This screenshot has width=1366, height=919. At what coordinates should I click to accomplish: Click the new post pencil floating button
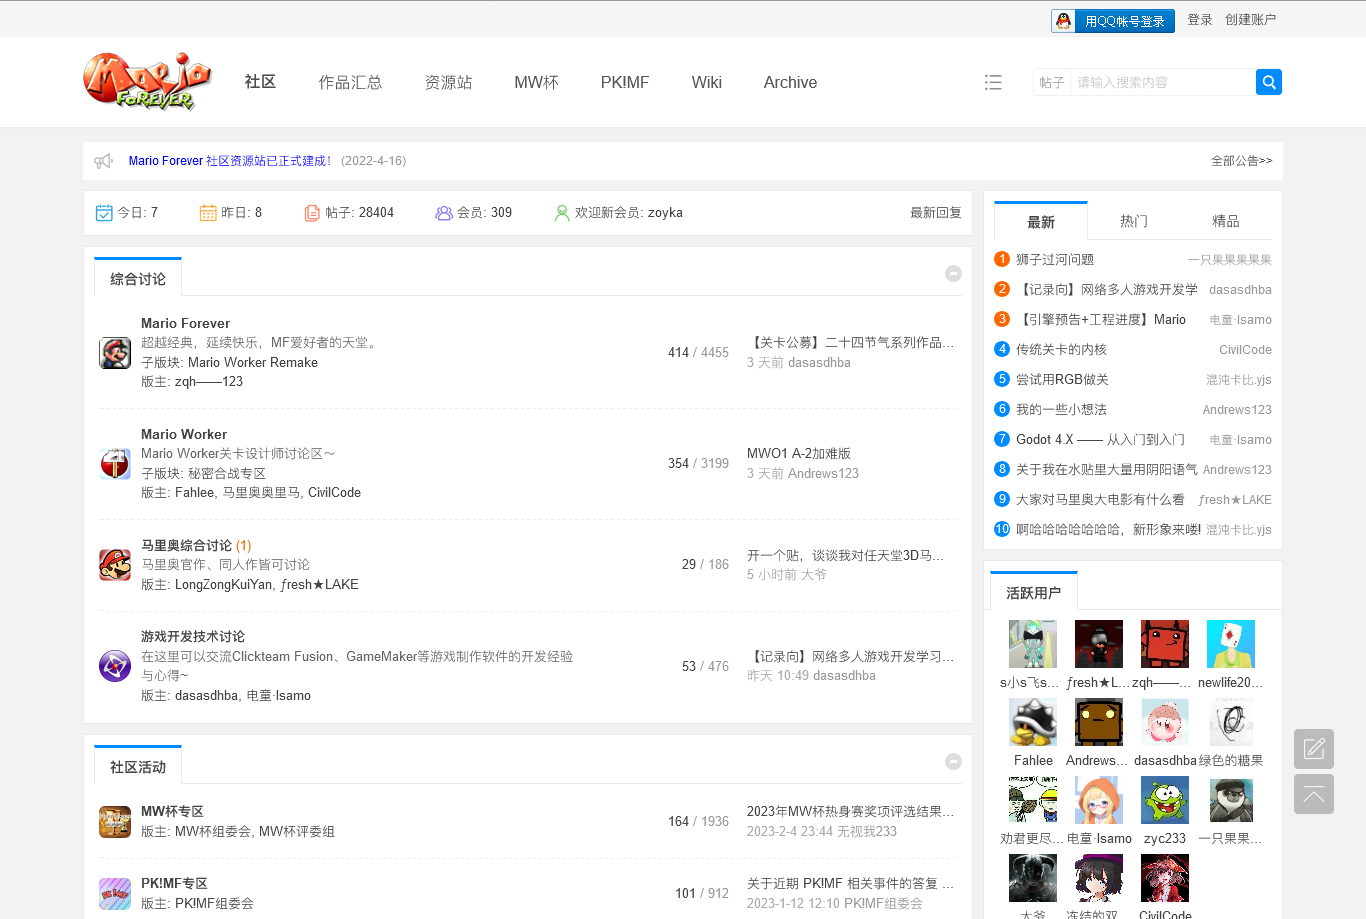(x=1314, y=749)
